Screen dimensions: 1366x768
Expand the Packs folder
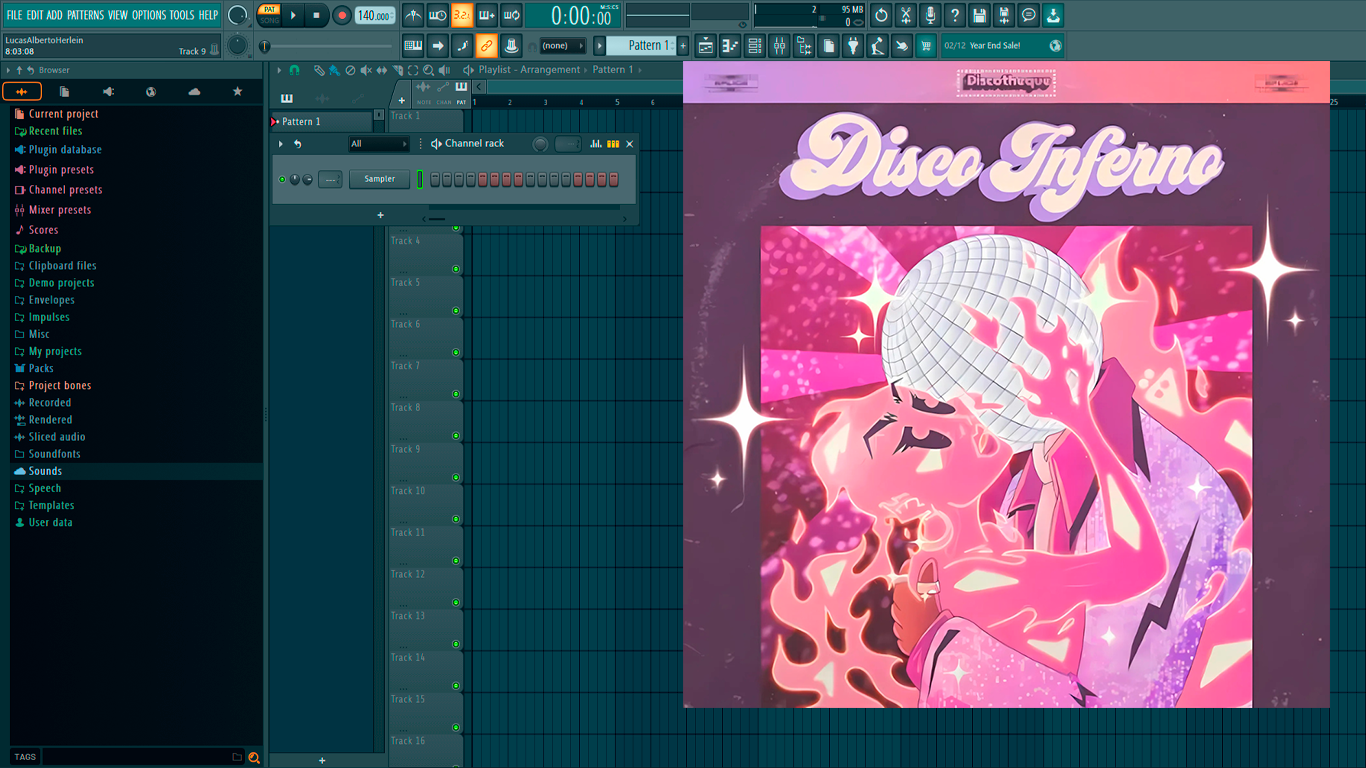(41, 368)
